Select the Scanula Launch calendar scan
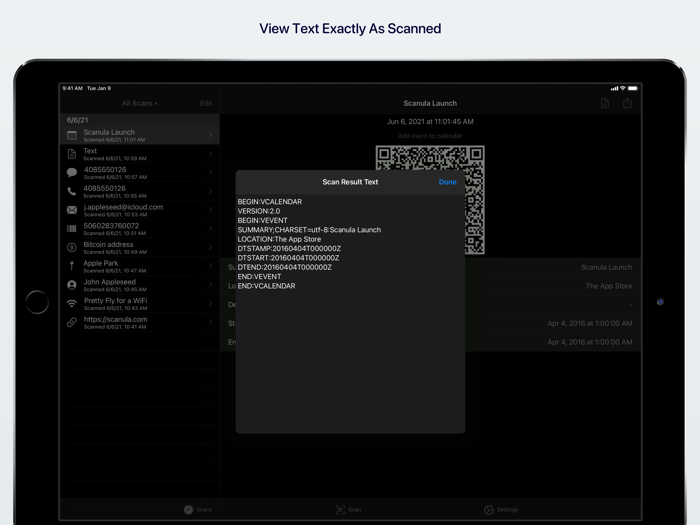This screenshot has width=700, height=525. (139, 135)
